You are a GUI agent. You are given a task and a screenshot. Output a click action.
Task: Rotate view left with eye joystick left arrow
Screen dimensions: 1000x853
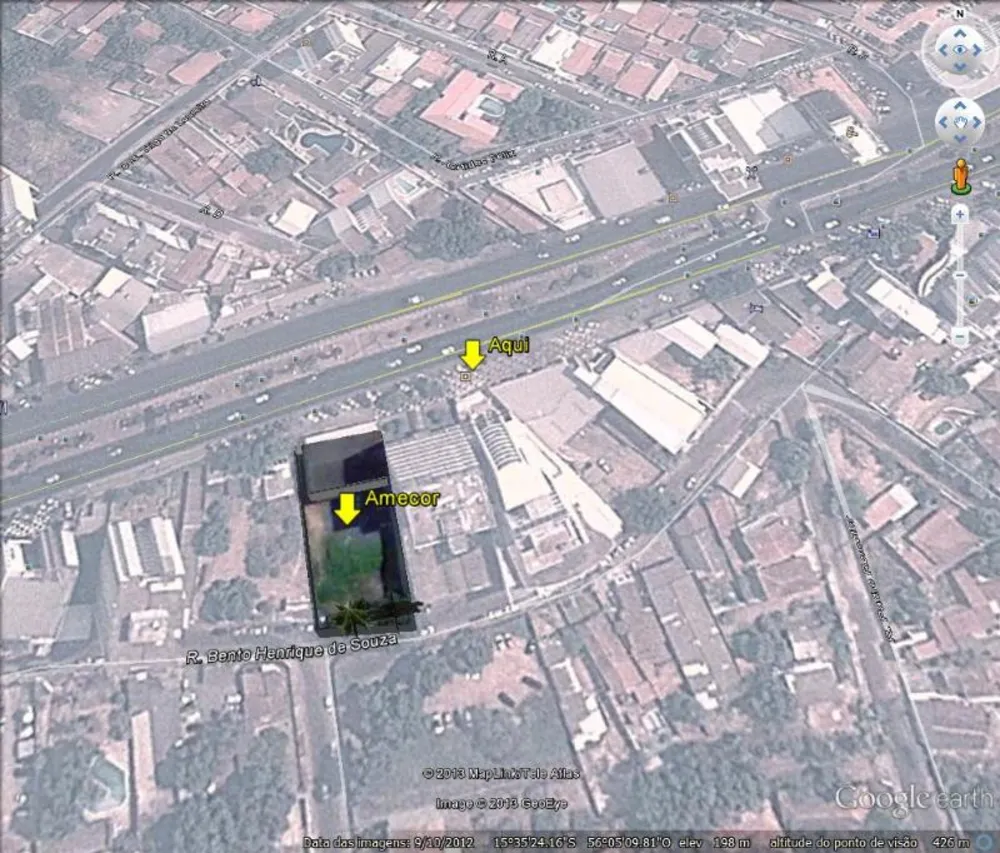tap(943, 50)
